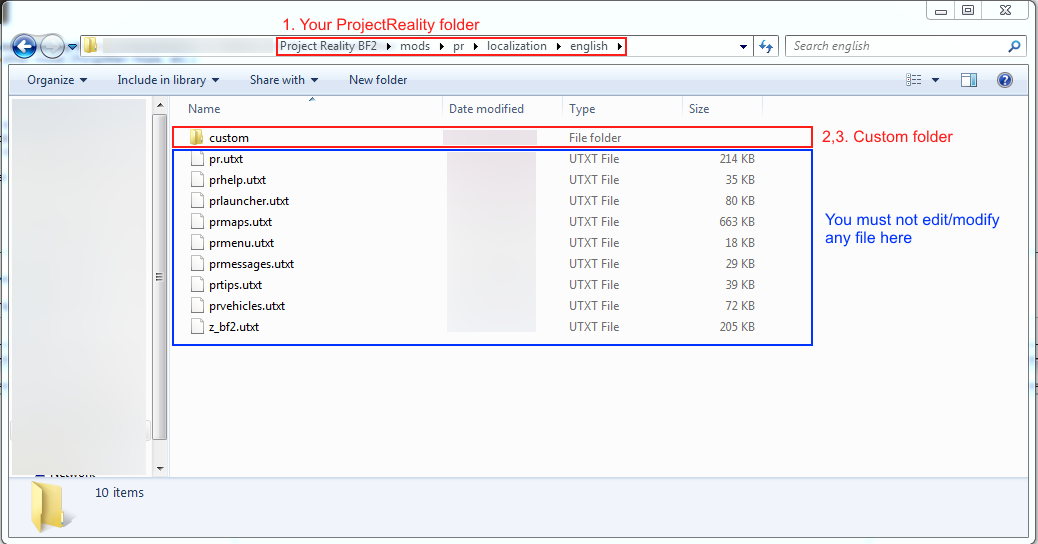This screenshot has height=544, width=1038.
Task: Click the search magnifier icon
Action: click(x=1014, y=46)
